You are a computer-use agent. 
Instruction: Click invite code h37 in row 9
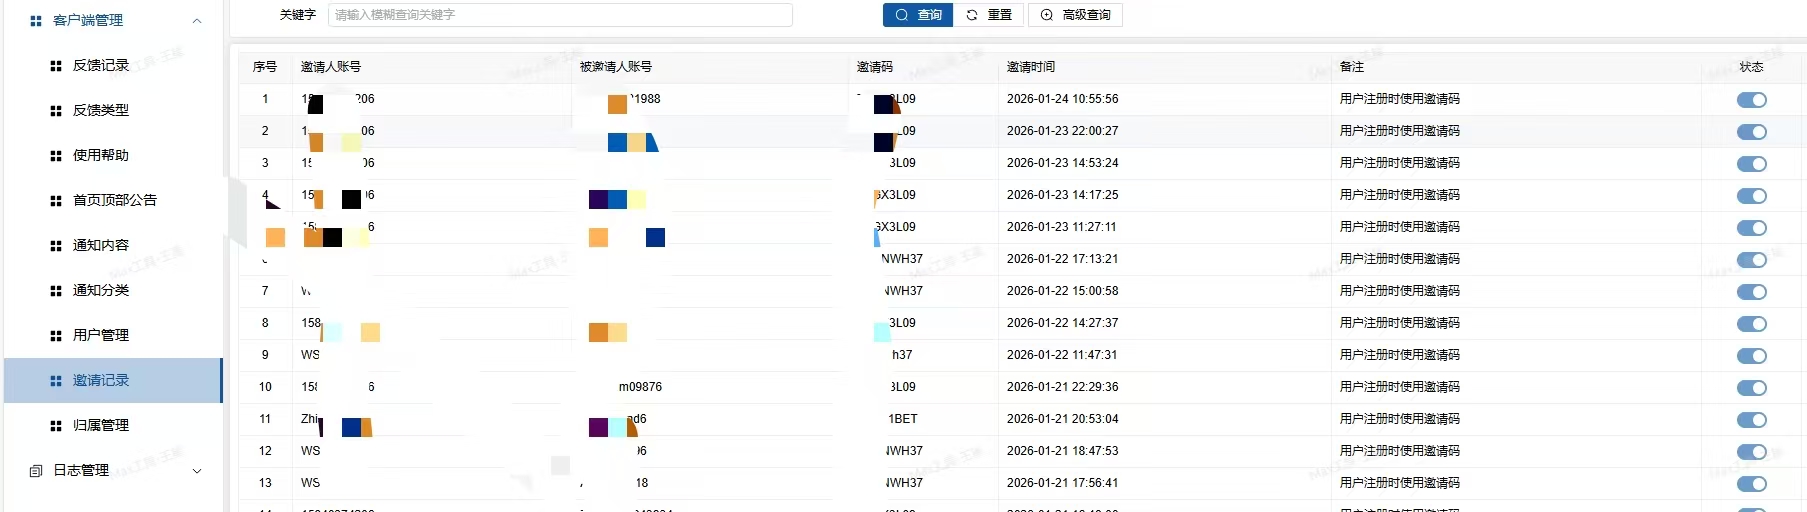coord(902,355)
